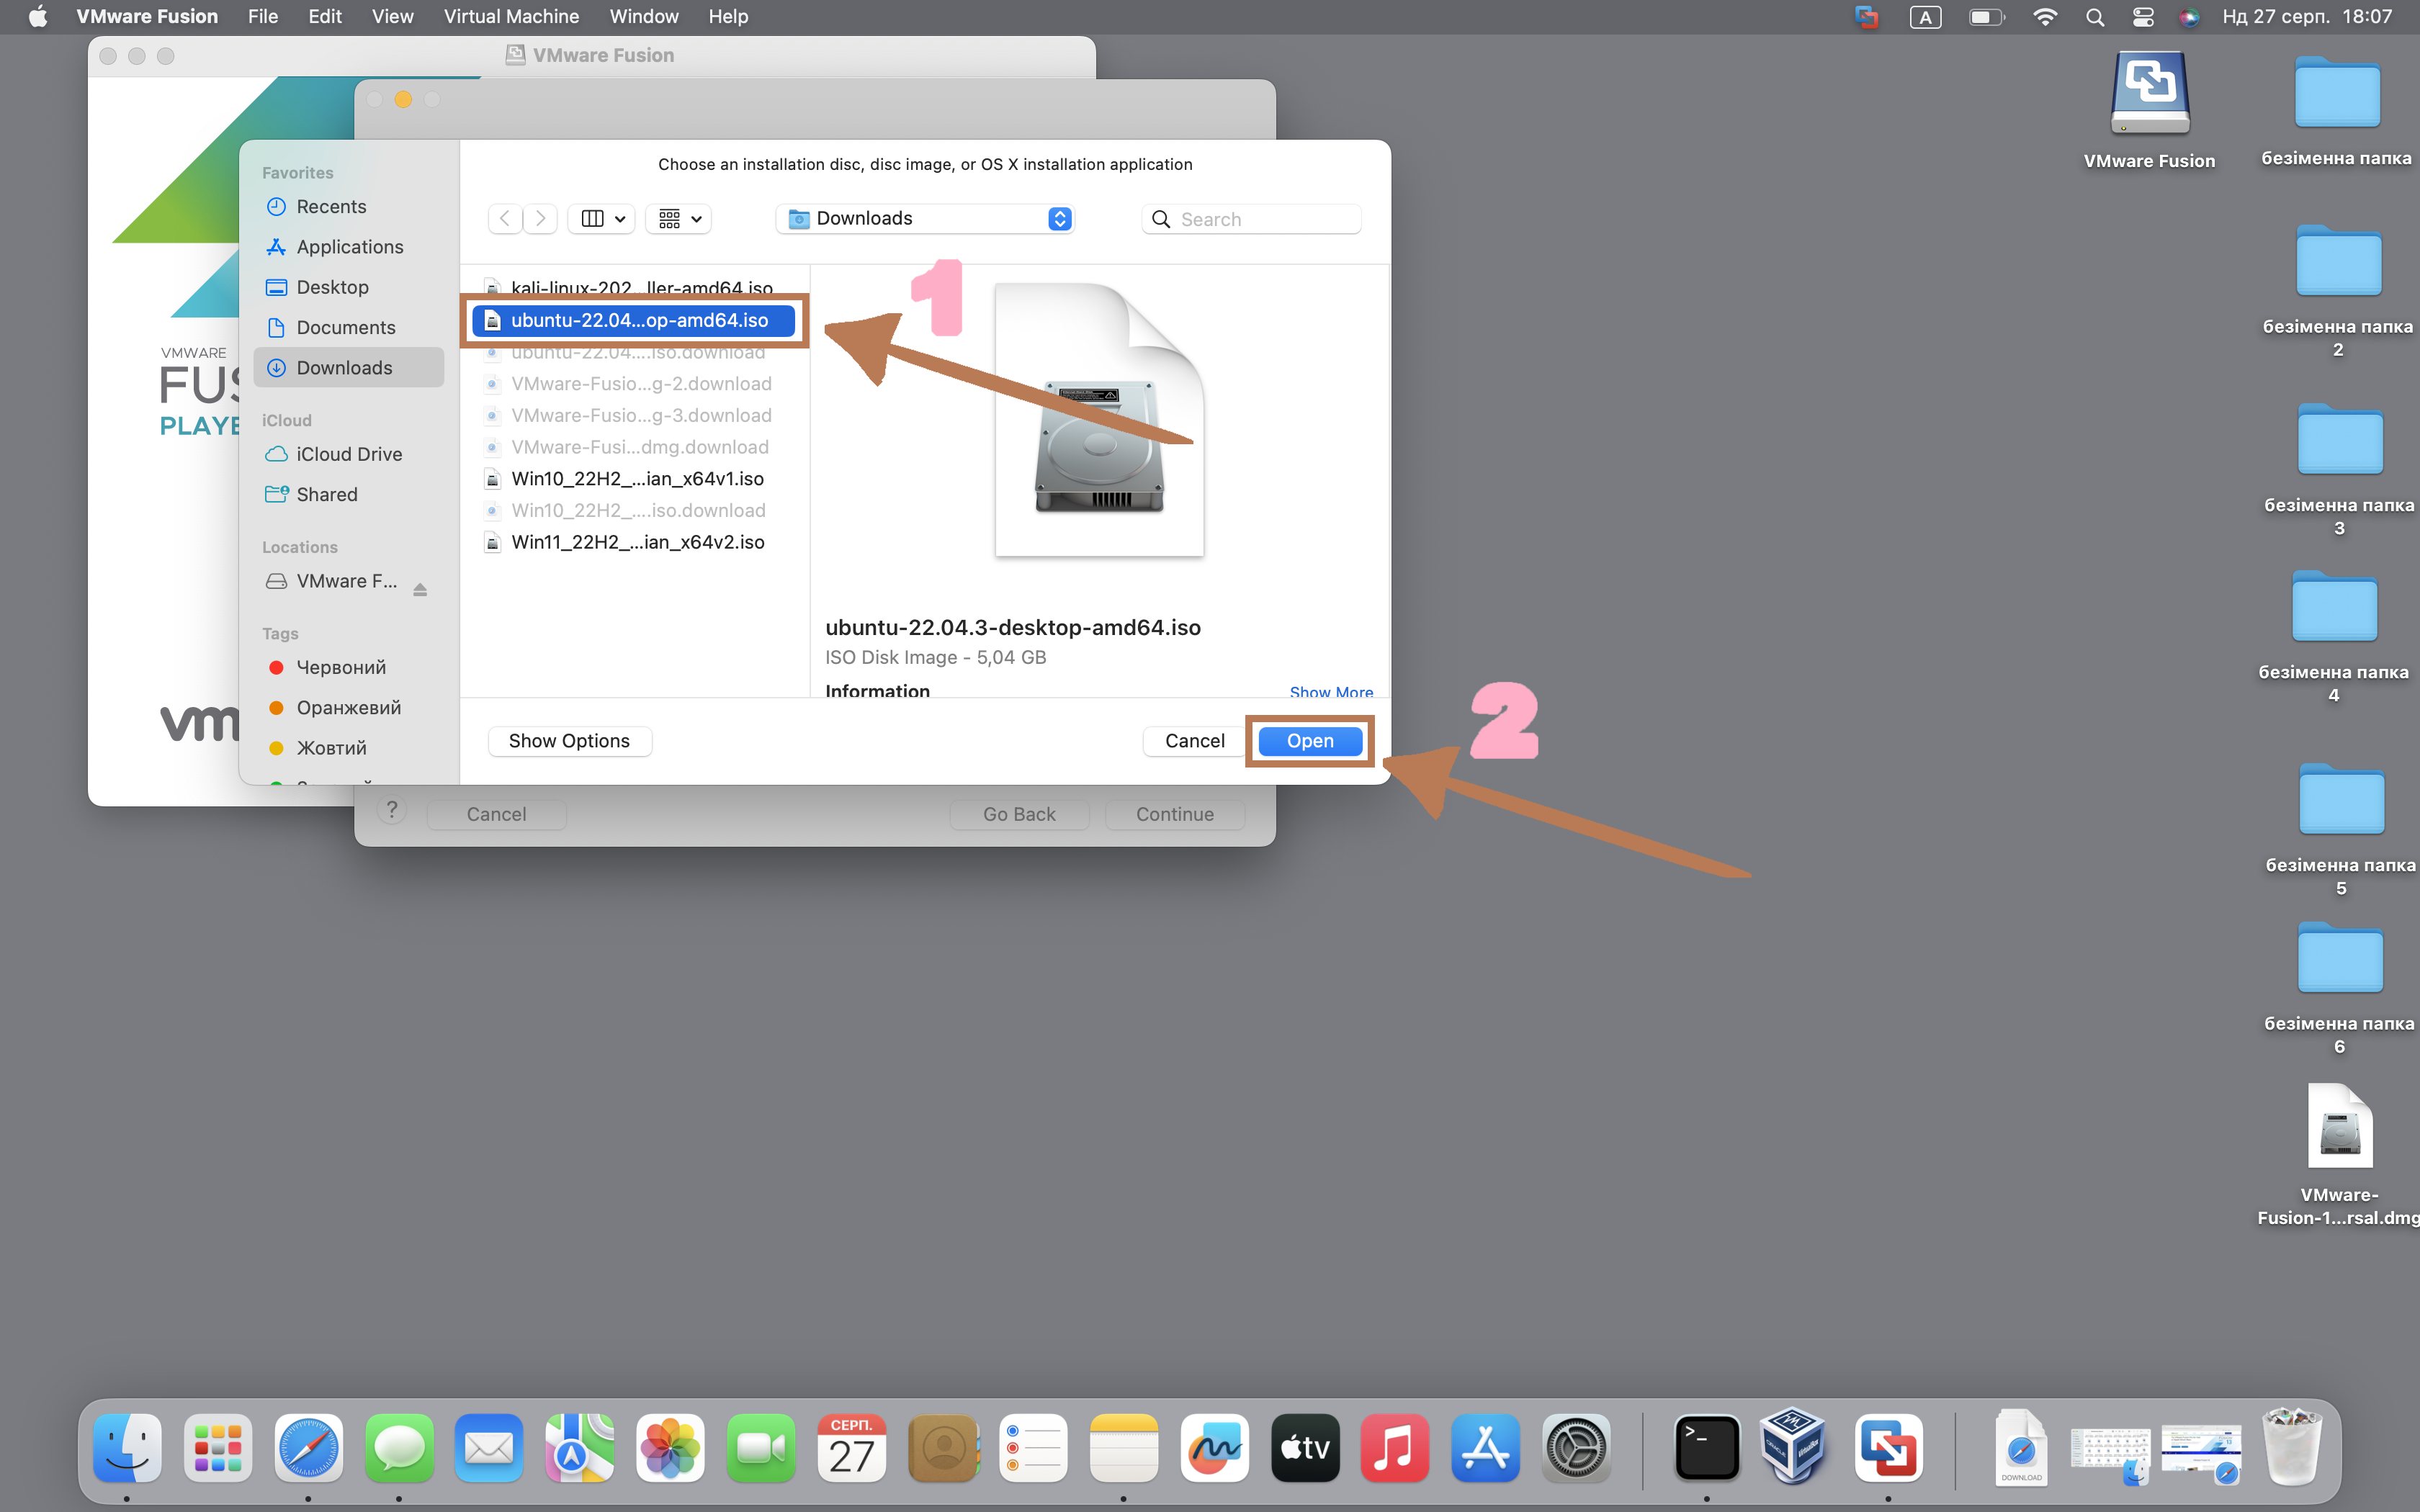The height and width of the screenshot is (1512, 2420).
Task: Open File menu
Action: (x=263, y=17)
